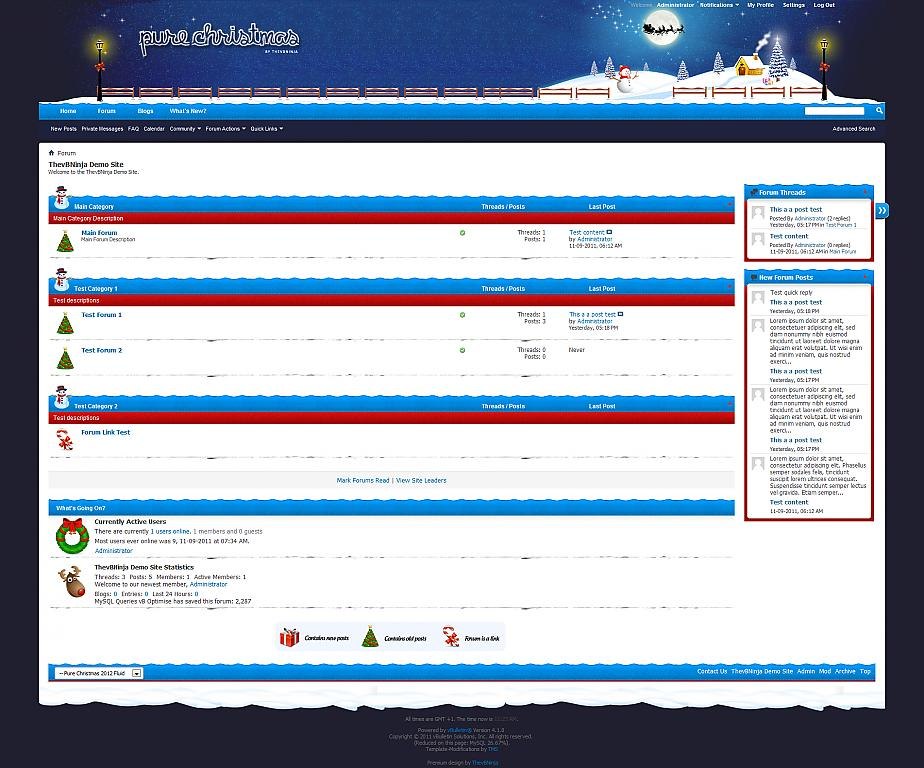Open 'This a a post test' in Forum Threads
924x768 pixels.
[796, 209]
